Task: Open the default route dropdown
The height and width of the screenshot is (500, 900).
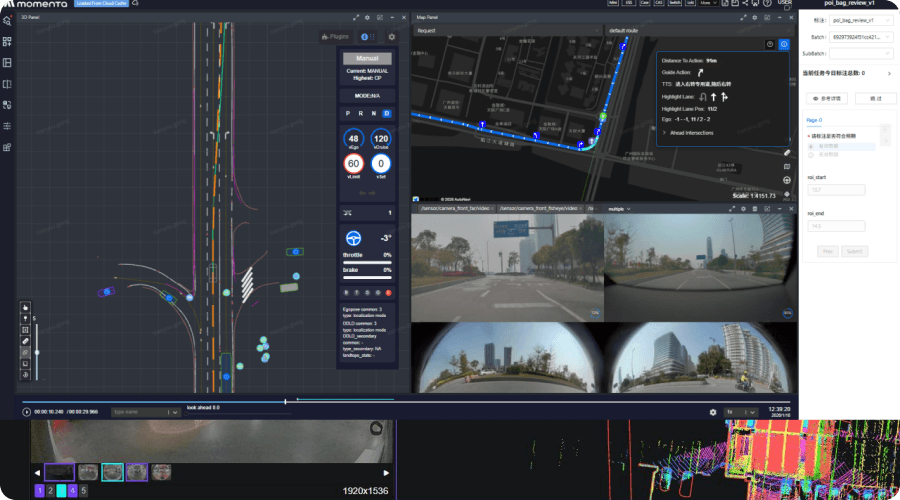Action: click(700, 30)
